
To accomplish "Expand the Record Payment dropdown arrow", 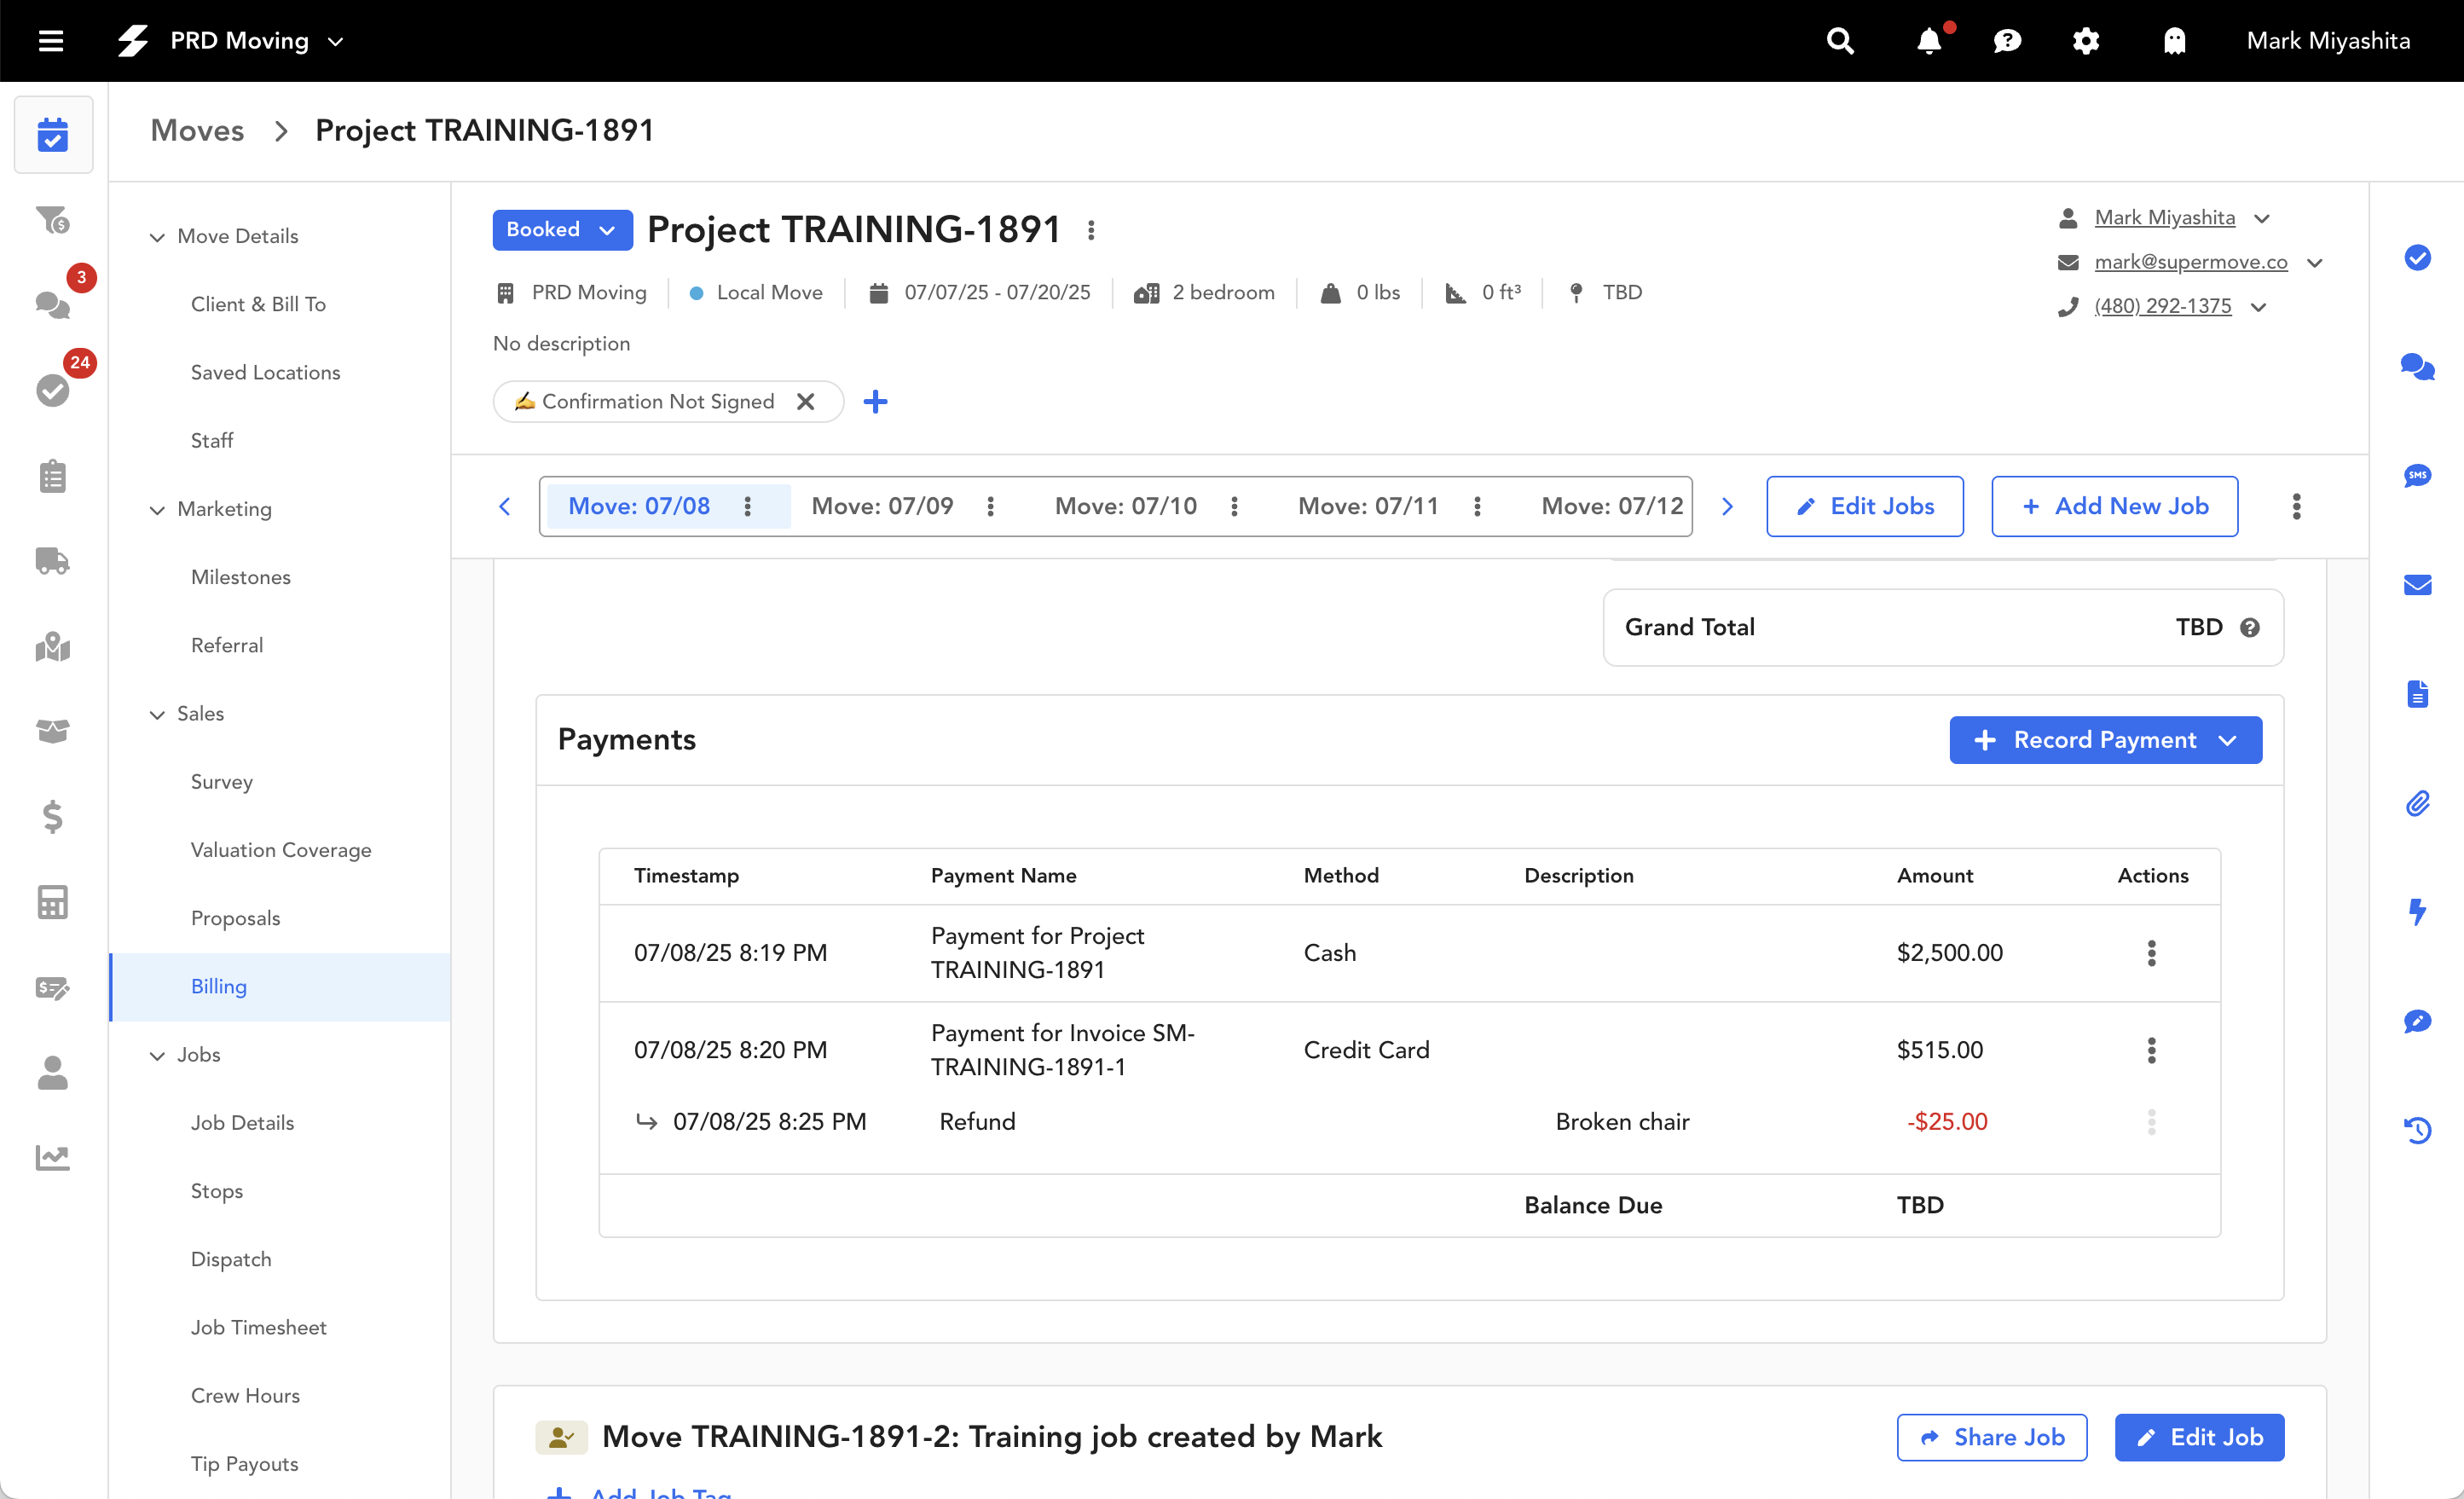I will click(2227, 740).
